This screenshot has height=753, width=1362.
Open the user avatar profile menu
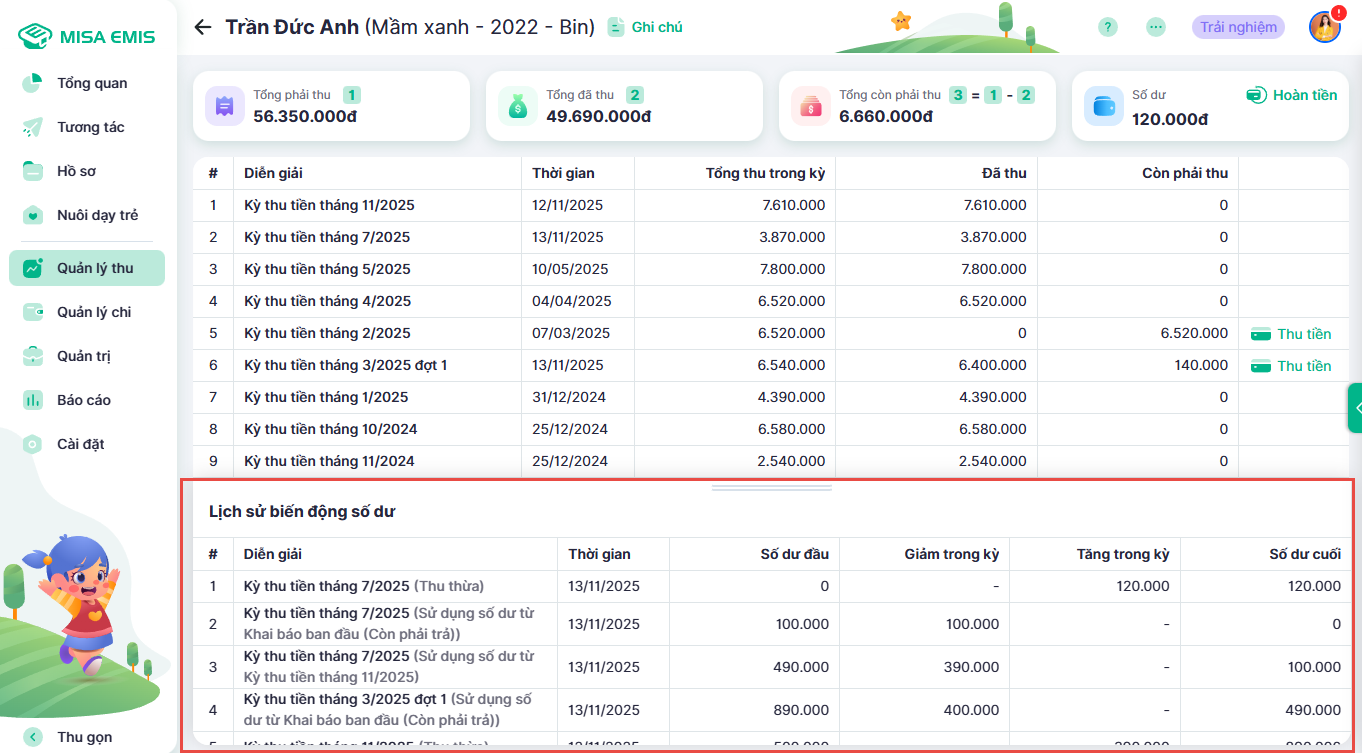(x=1324, y=27)
